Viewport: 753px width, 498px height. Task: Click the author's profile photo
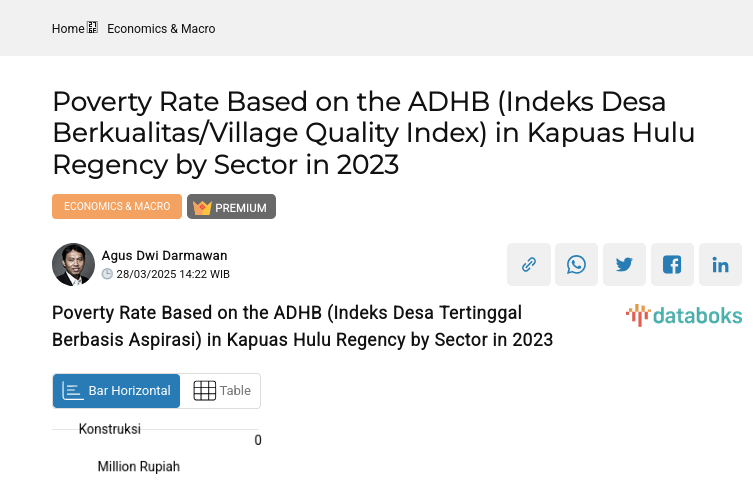pyautogui.click(x=73, y=265)
